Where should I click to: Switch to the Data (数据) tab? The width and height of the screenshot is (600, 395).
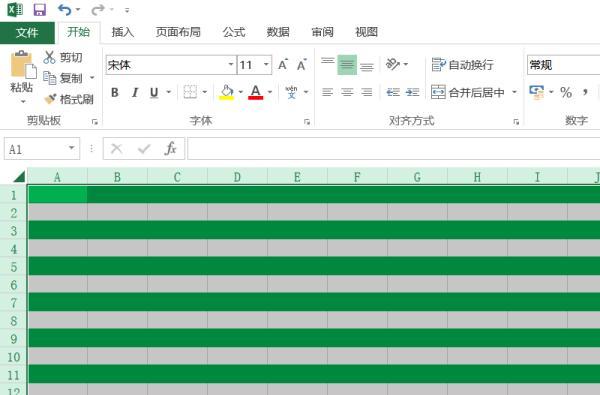pyautogui.click(x=278, y=32)
